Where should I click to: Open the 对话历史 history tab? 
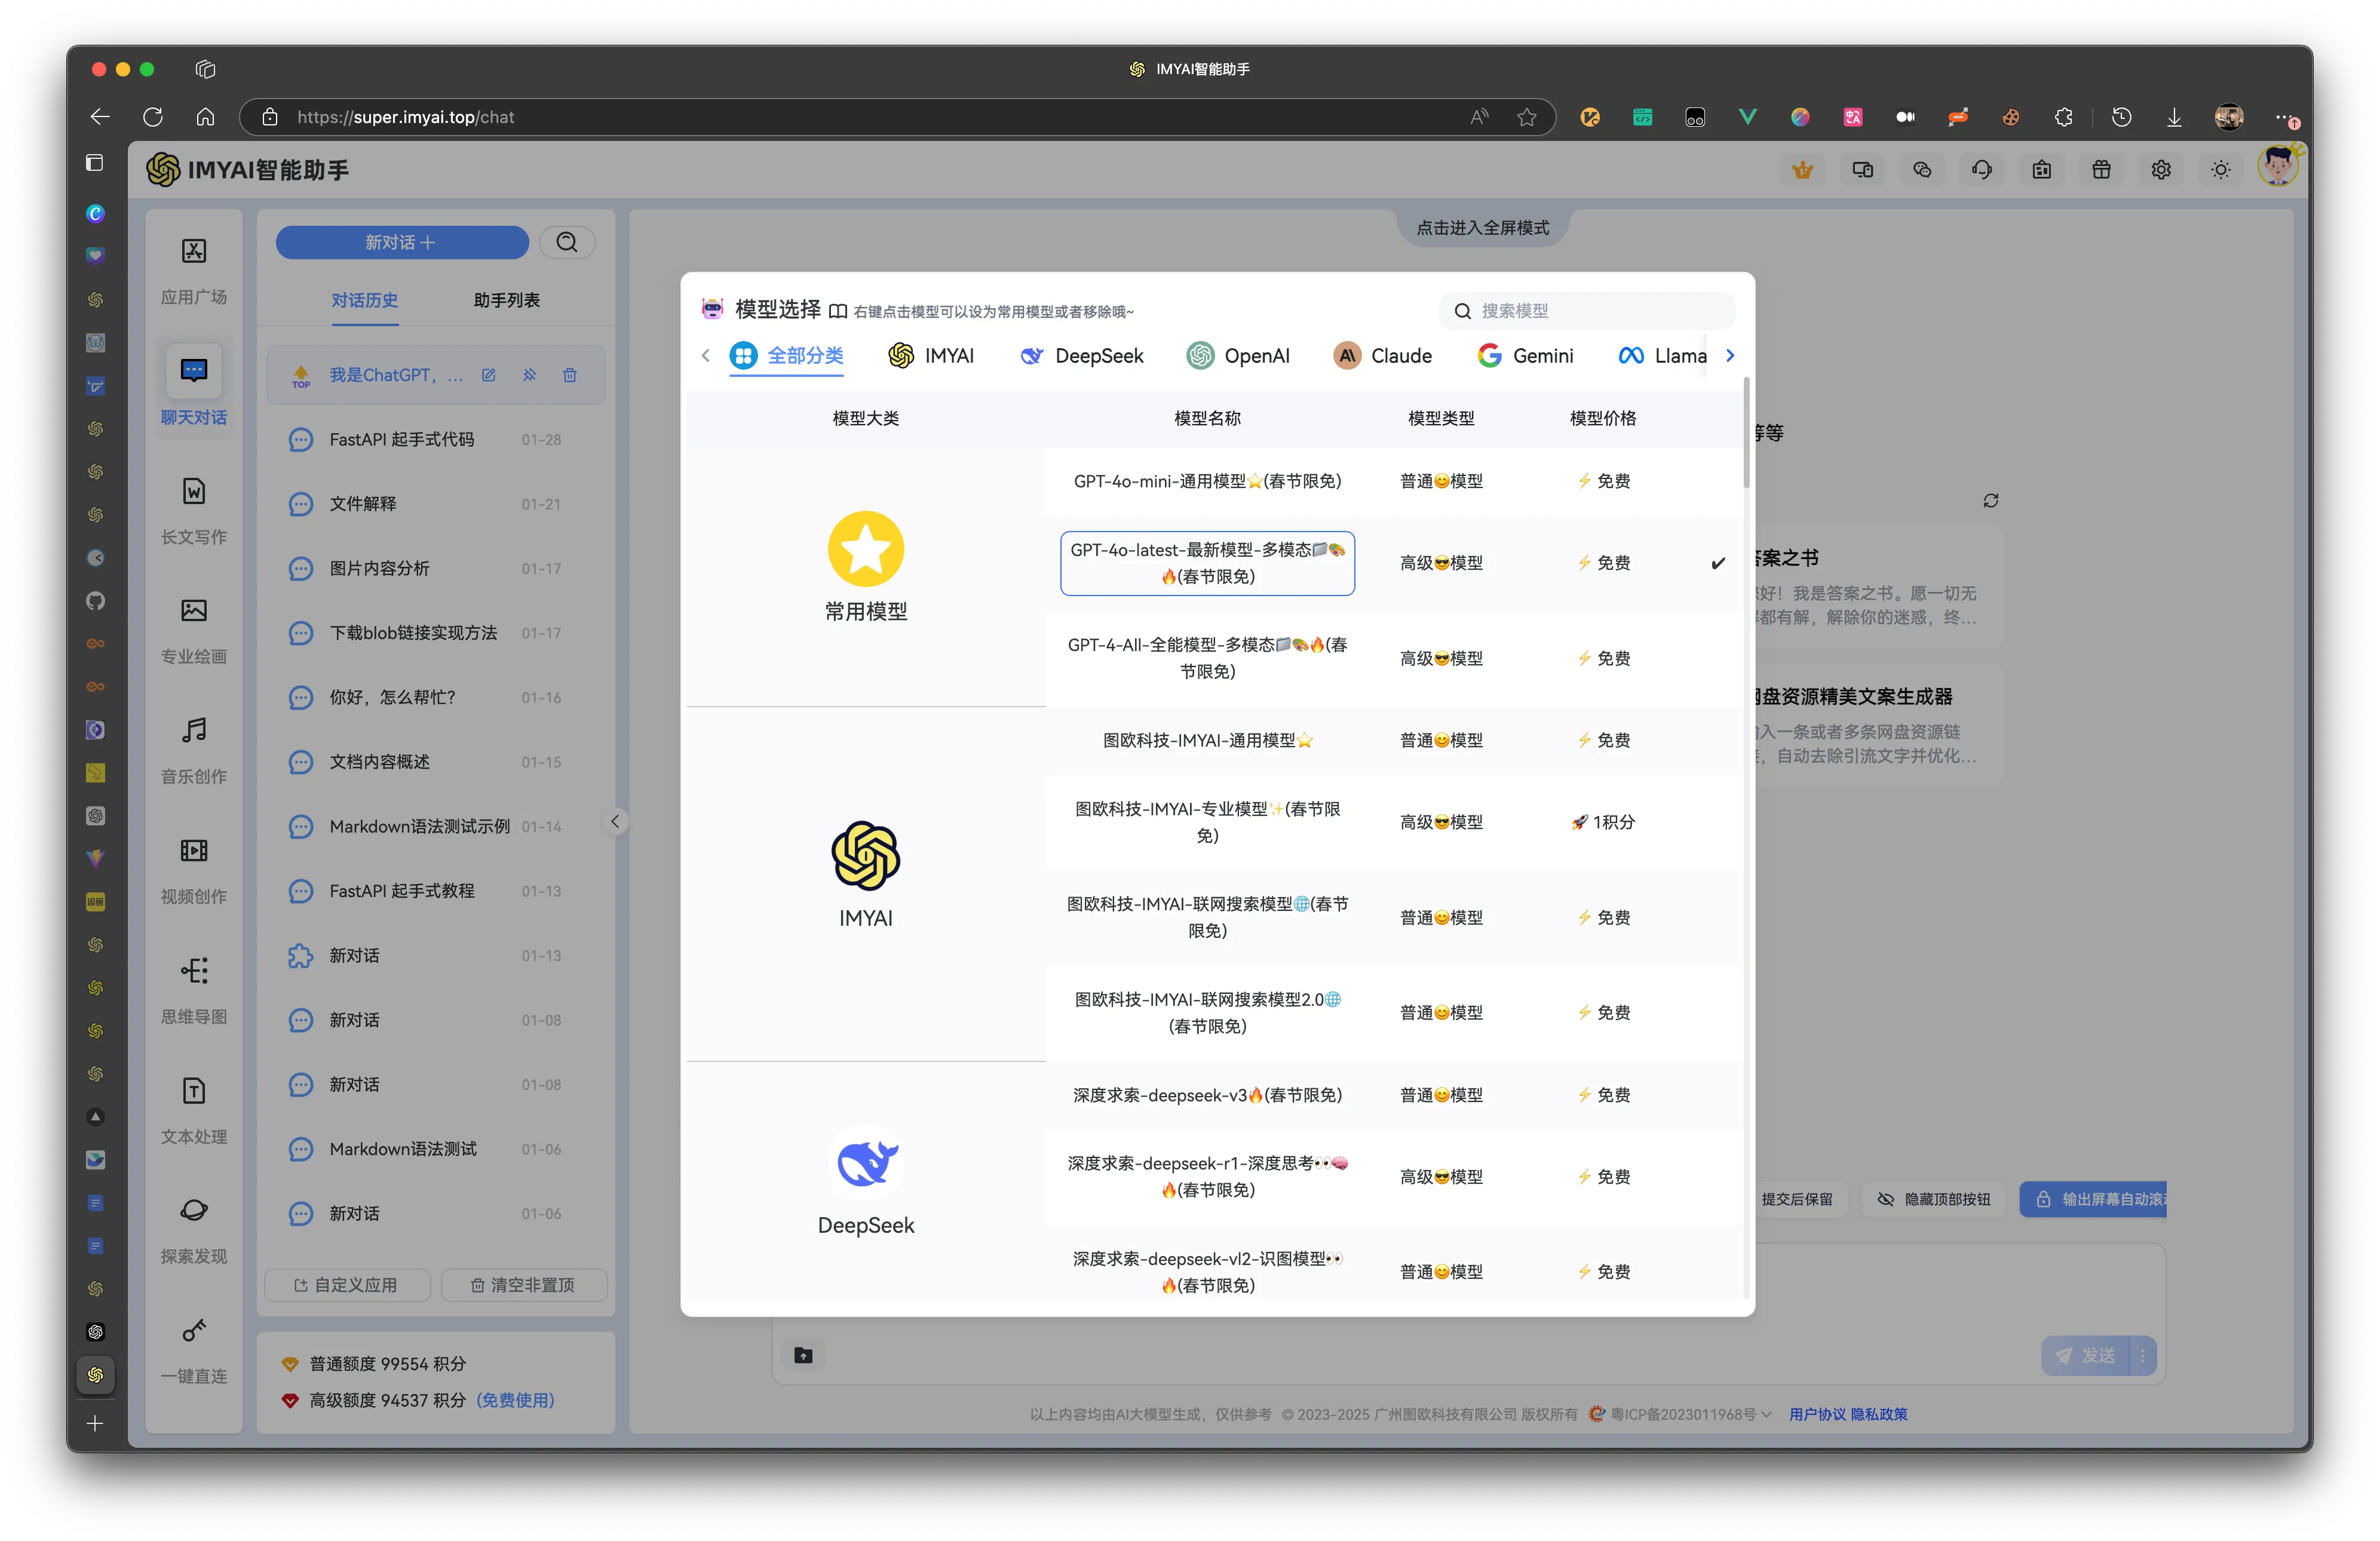pos(365,300)
